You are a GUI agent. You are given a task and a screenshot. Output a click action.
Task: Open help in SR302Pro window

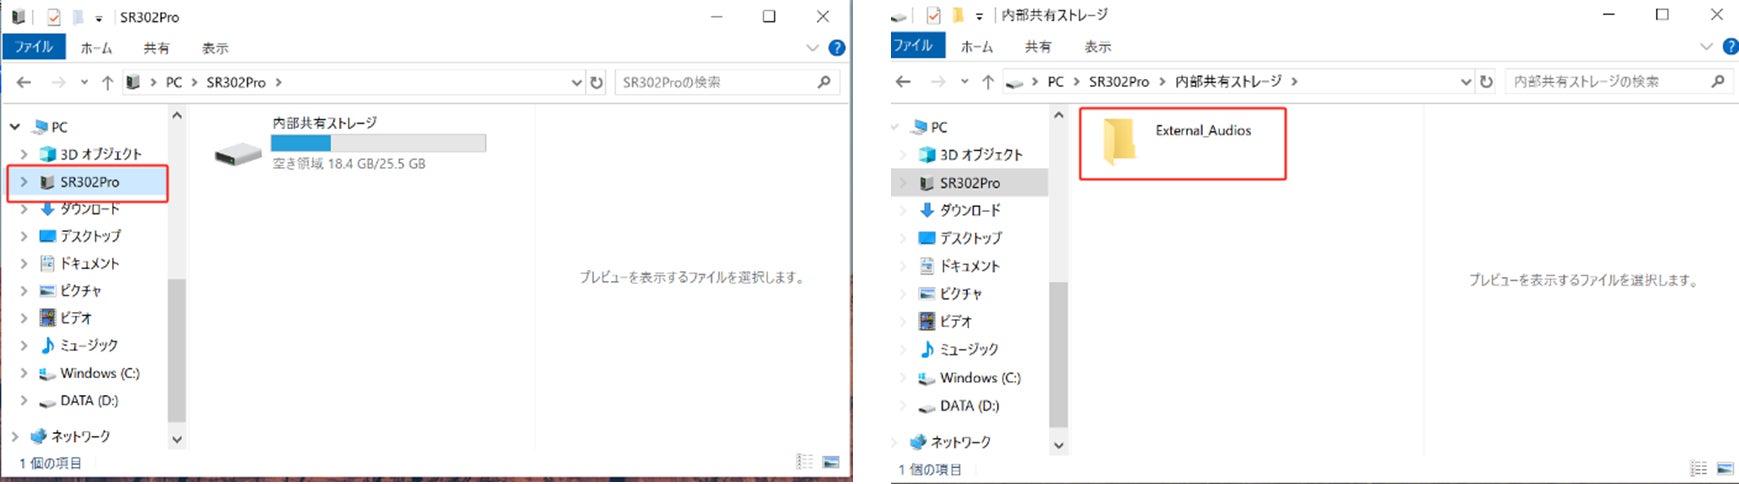[x=837, y=48]
